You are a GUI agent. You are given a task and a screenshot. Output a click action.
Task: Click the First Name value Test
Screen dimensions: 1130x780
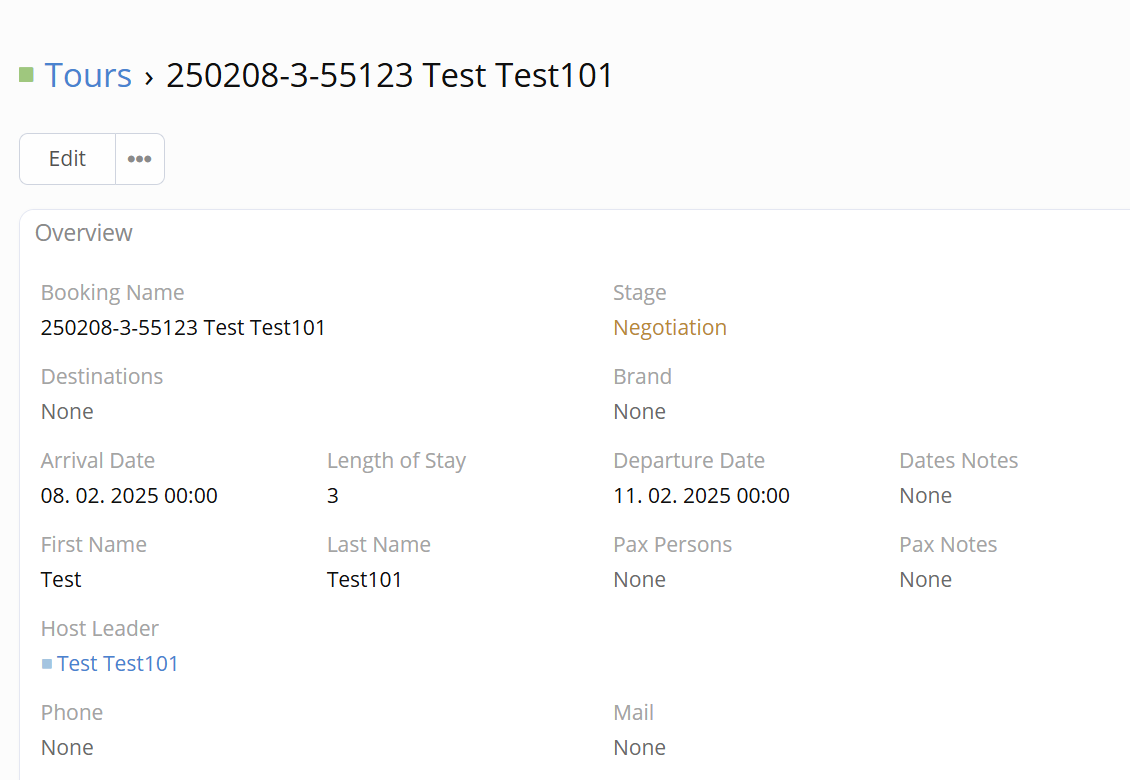point(61,580)
